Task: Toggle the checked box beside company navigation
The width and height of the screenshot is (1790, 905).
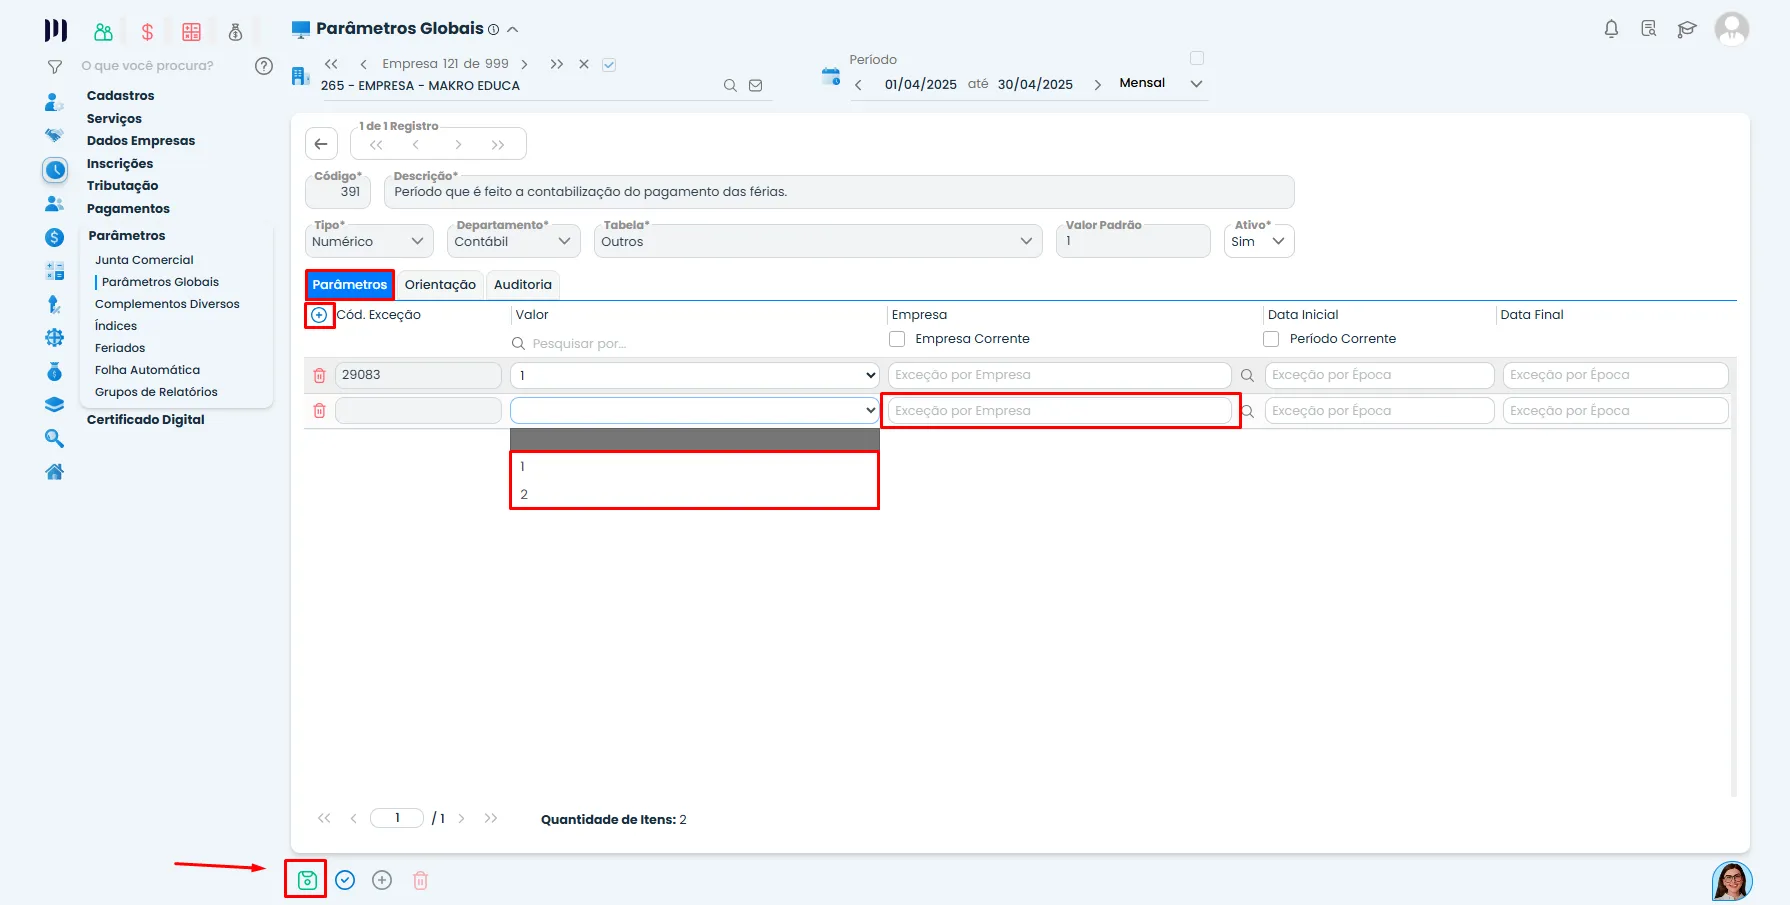Action: (609, 65)
